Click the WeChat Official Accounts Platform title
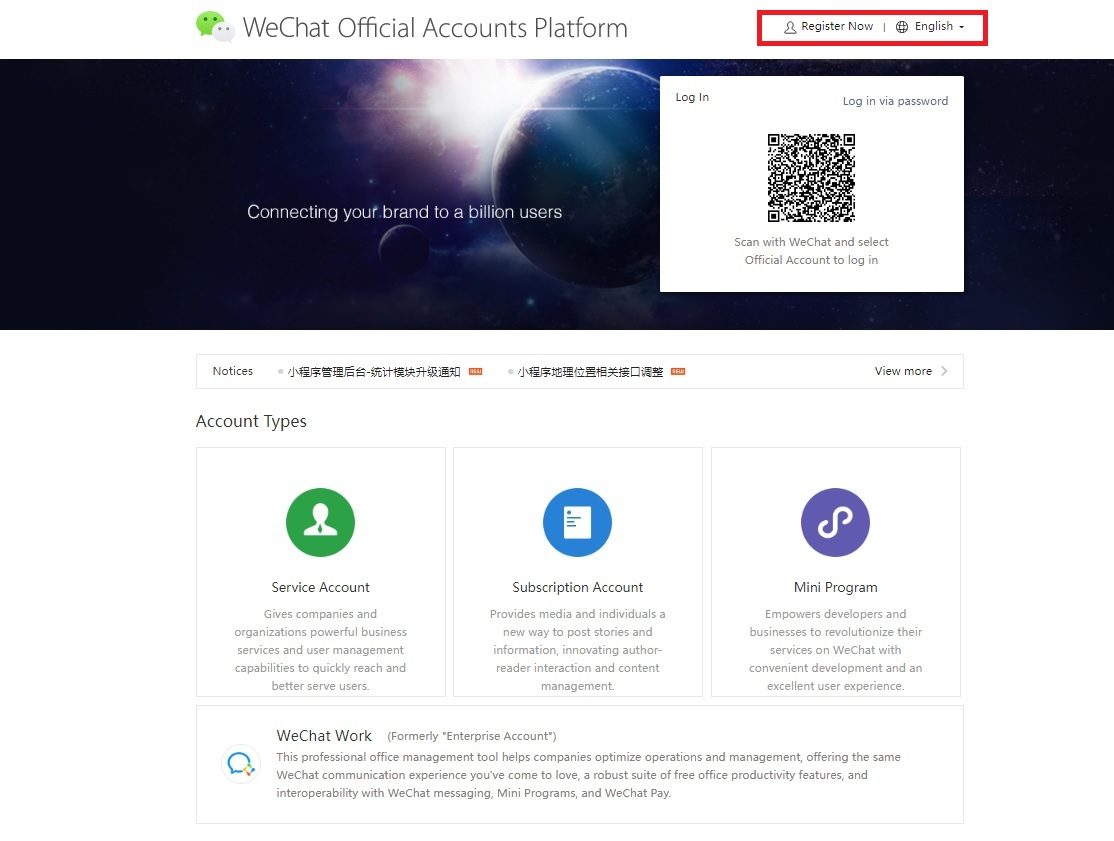1114x841 pixels. coord(435,28)
